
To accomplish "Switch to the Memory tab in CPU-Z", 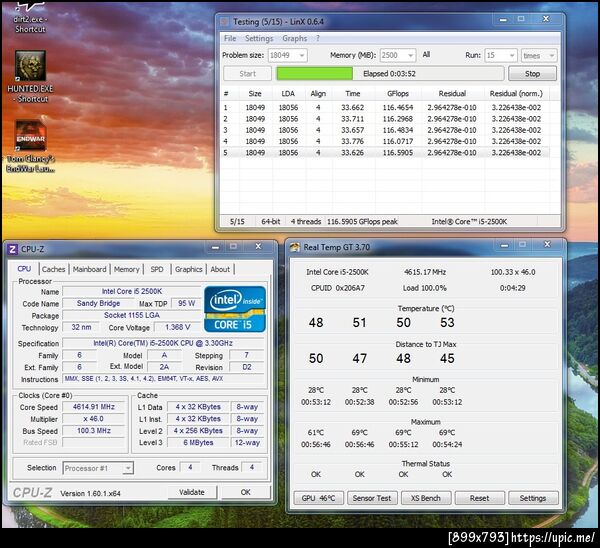I will click(127, 269).
